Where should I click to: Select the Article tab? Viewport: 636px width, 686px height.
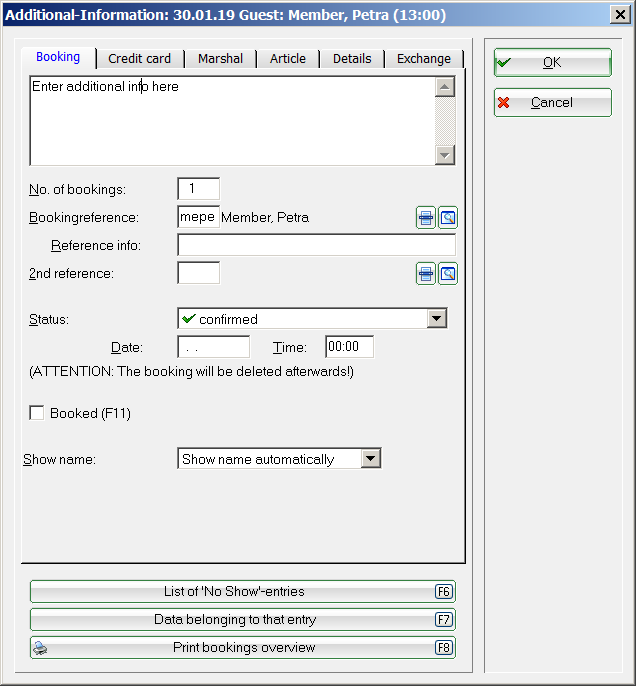pyautogui.click(x=288, y=59)
